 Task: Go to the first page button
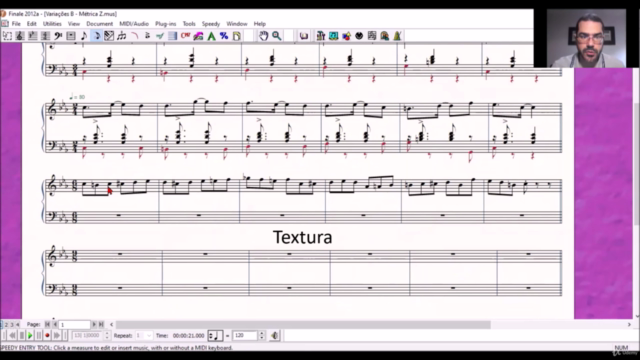tap(47, 324)
